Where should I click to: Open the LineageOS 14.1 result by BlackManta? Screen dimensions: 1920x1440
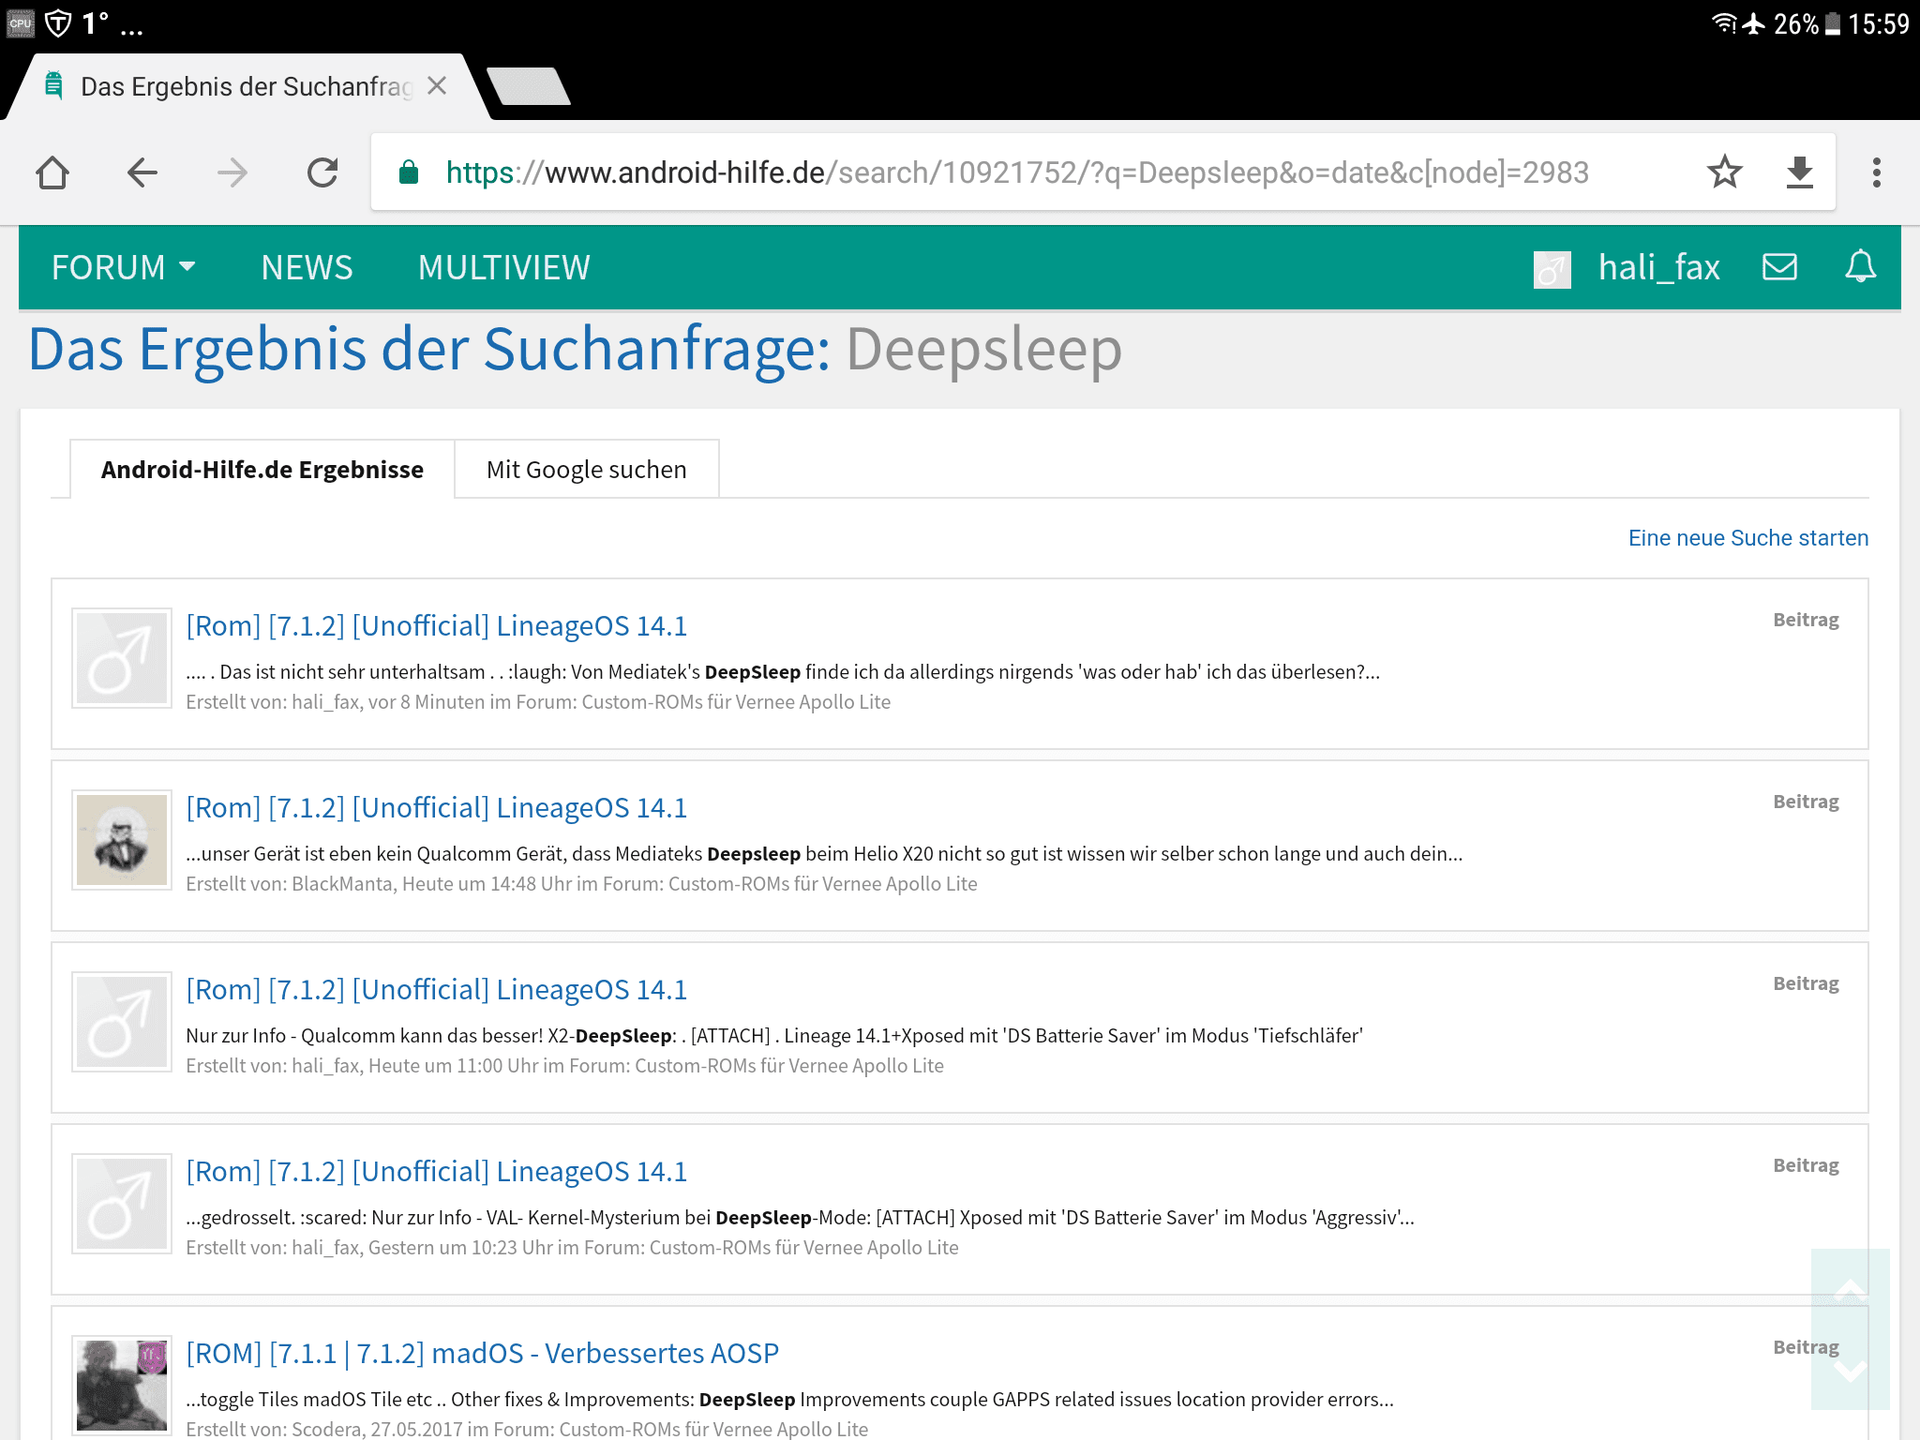click(x=437, y=808)
